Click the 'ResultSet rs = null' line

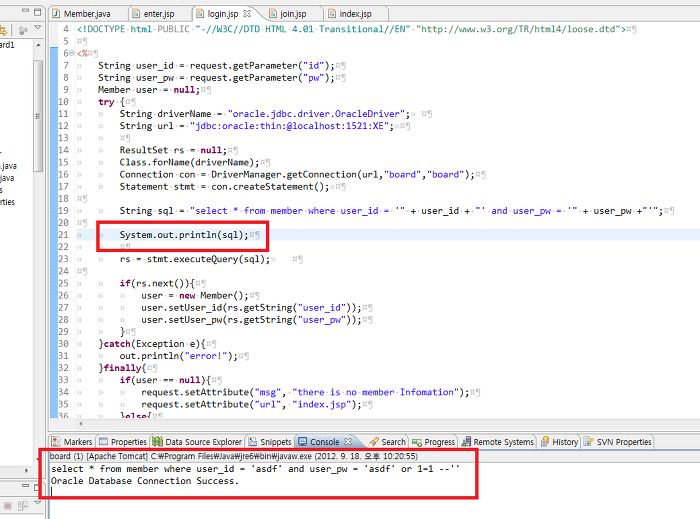[x=173, y=150]
